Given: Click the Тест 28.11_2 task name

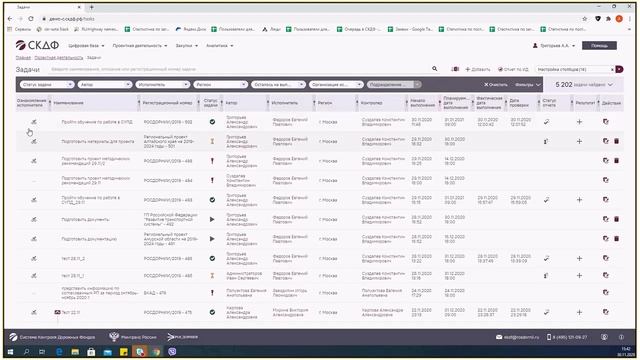Looking at the screenshot, I should click(x=73, y=259).
